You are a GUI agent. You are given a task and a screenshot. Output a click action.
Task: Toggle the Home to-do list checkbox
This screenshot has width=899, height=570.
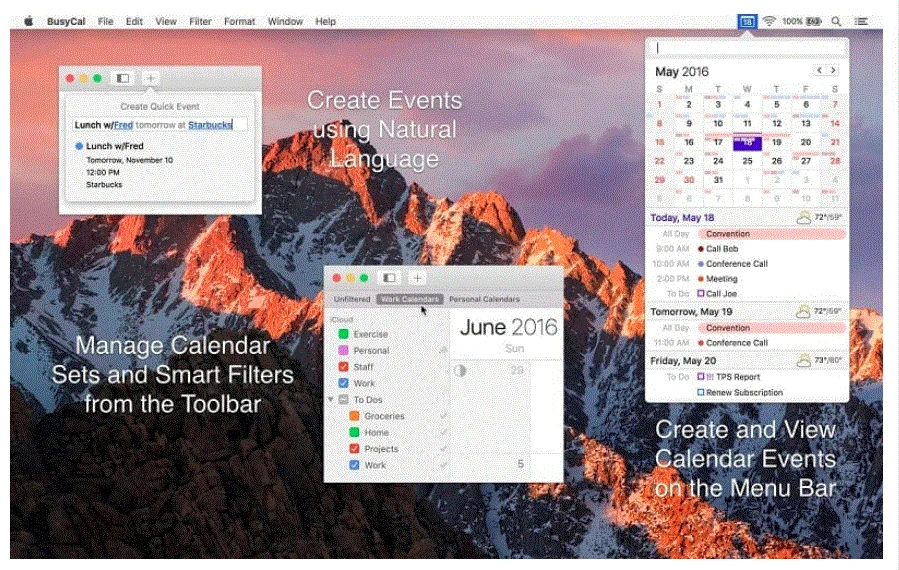[354, 432]
